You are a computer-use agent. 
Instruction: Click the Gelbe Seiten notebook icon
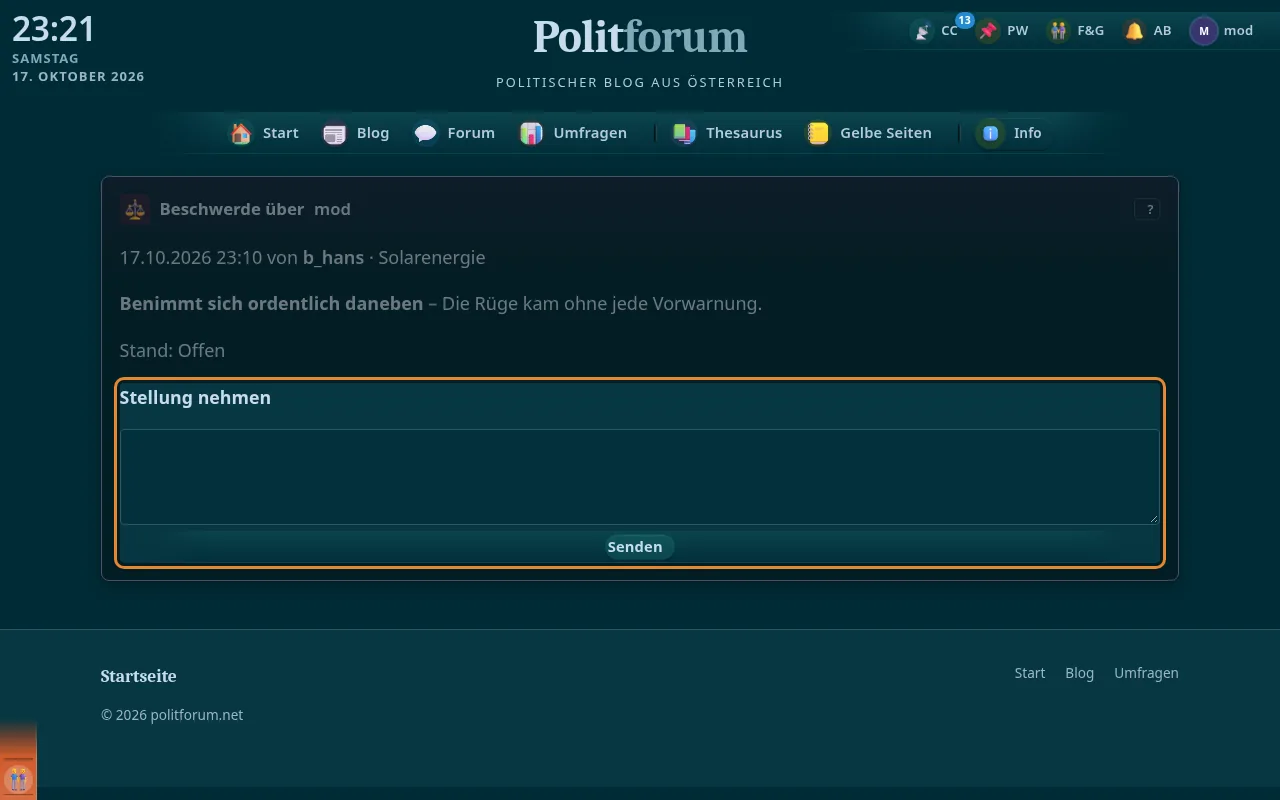click(818, 133)
